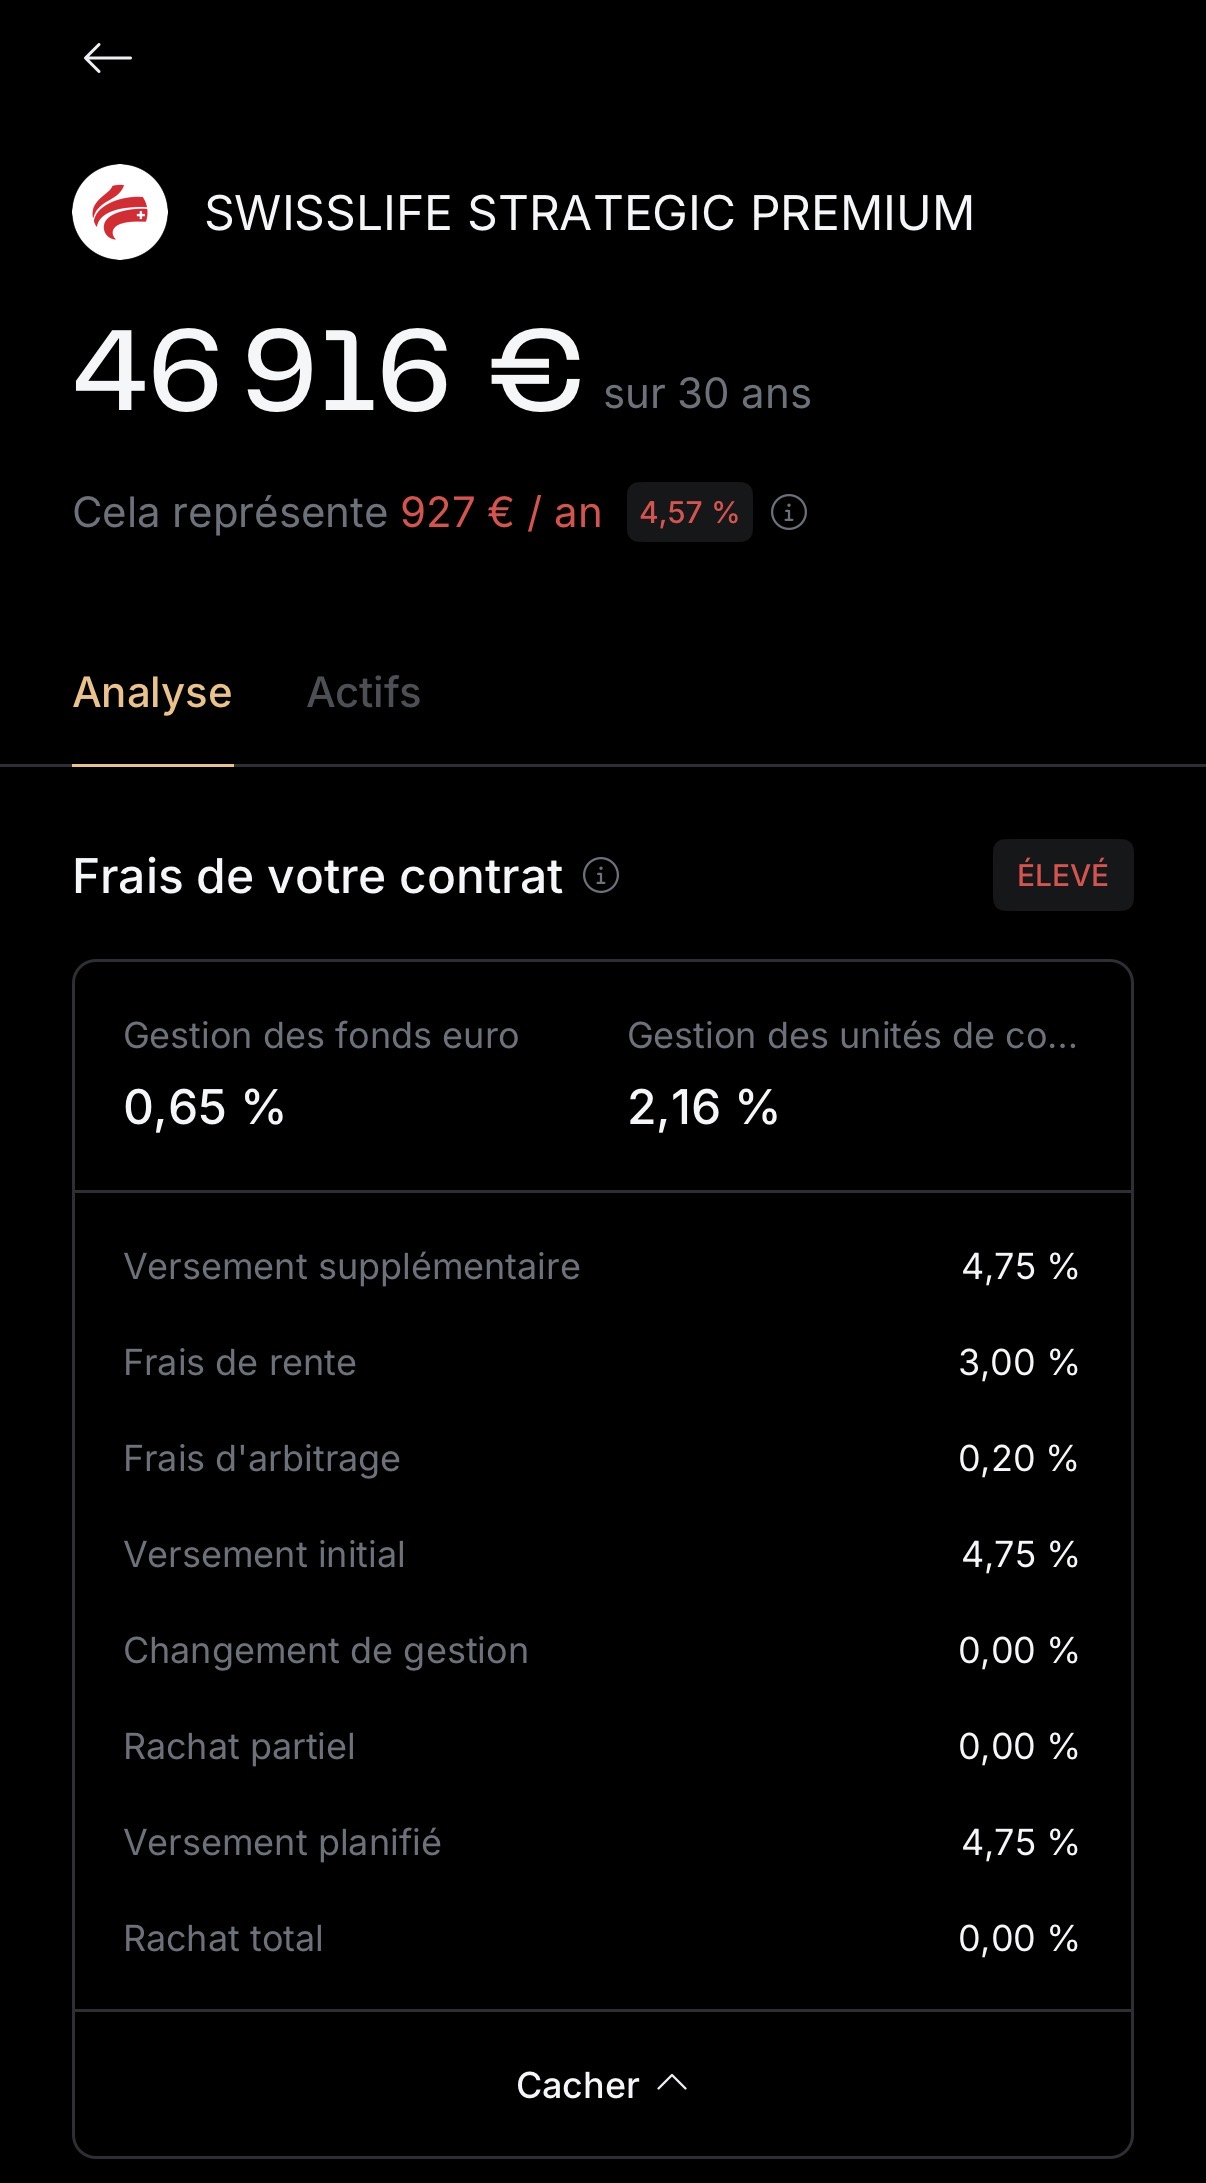
Task: Tap the Frais d'arbitrage row
Action: pos(601,1459)
